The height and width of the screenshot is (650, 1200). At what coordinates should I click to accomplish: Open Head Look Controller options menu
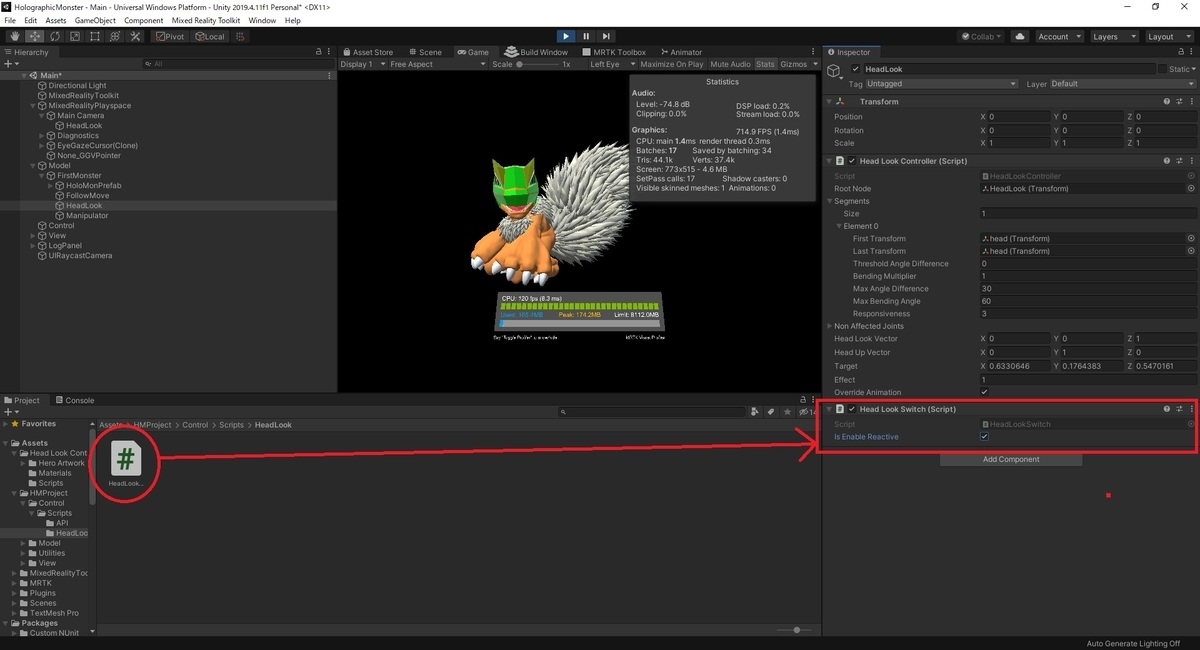[x=1191, y=160]
